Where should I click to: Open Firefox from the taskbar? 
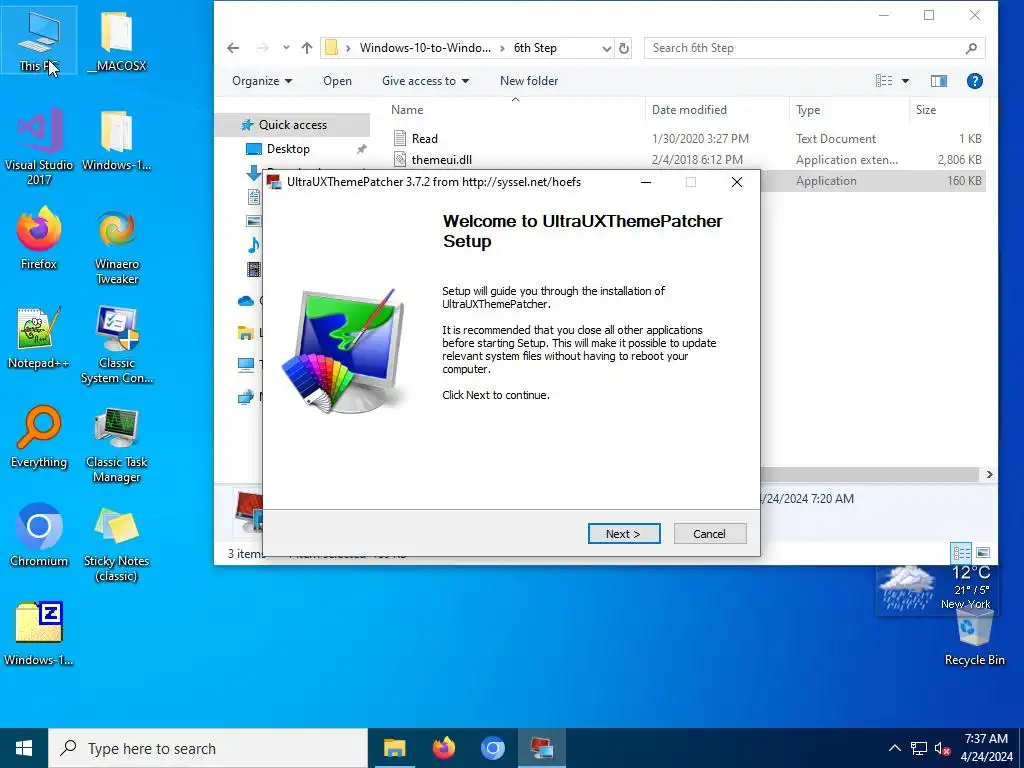(x=444, y=748)
